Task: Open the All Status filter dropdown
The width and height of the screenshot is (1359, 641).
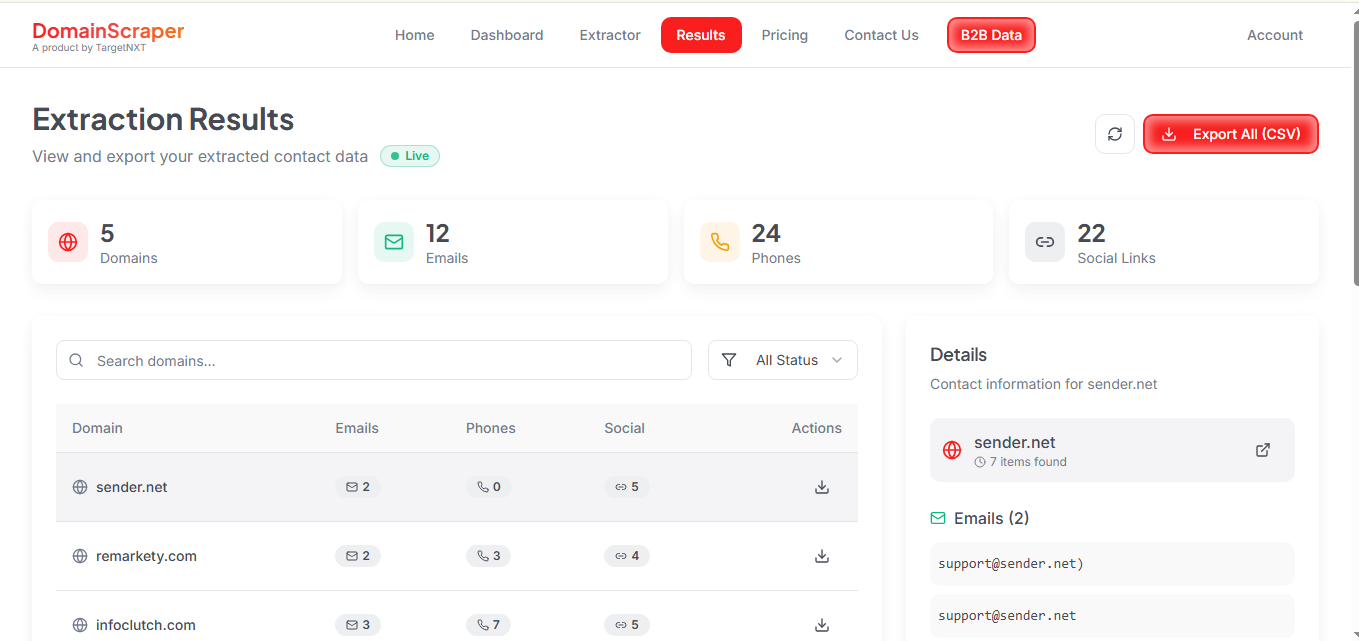Action: pos(782,360)
